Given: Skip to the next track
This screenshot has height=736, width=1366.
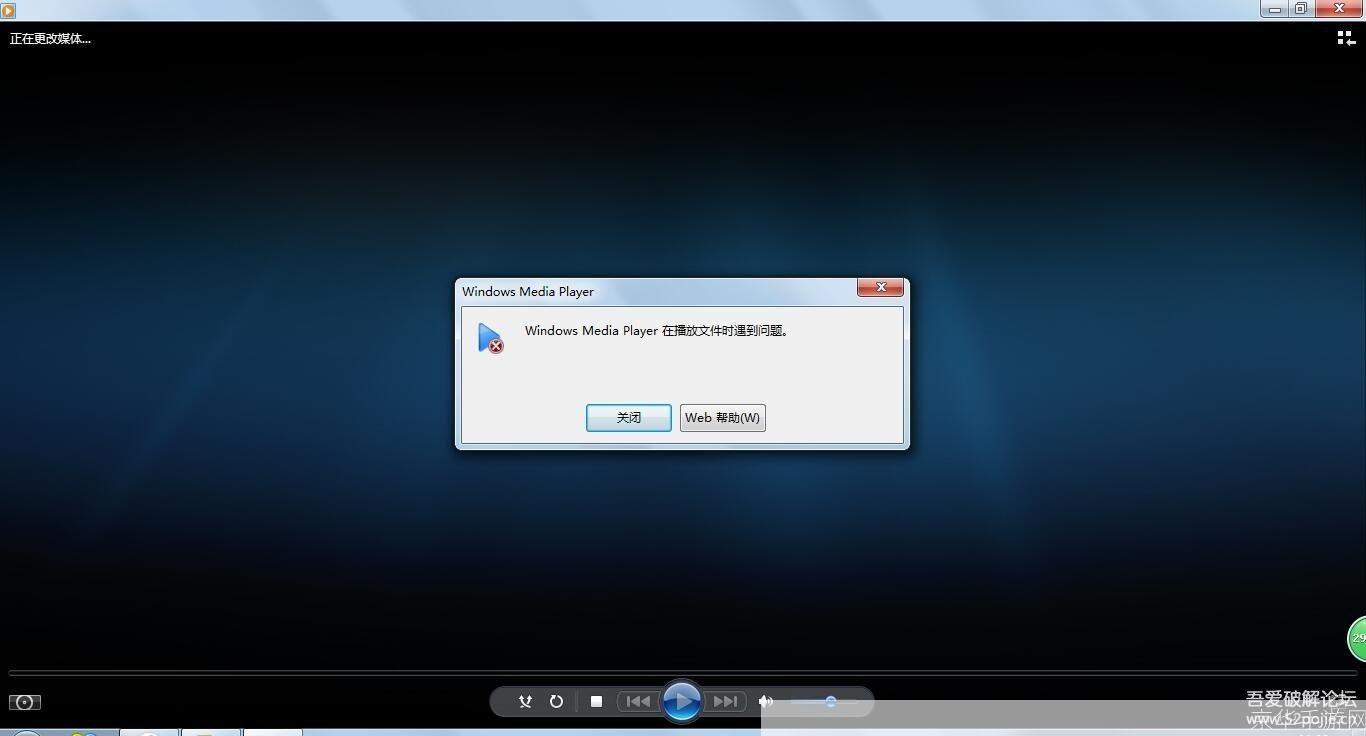Looking at the screenshot, I should click(x=726, y=702).
